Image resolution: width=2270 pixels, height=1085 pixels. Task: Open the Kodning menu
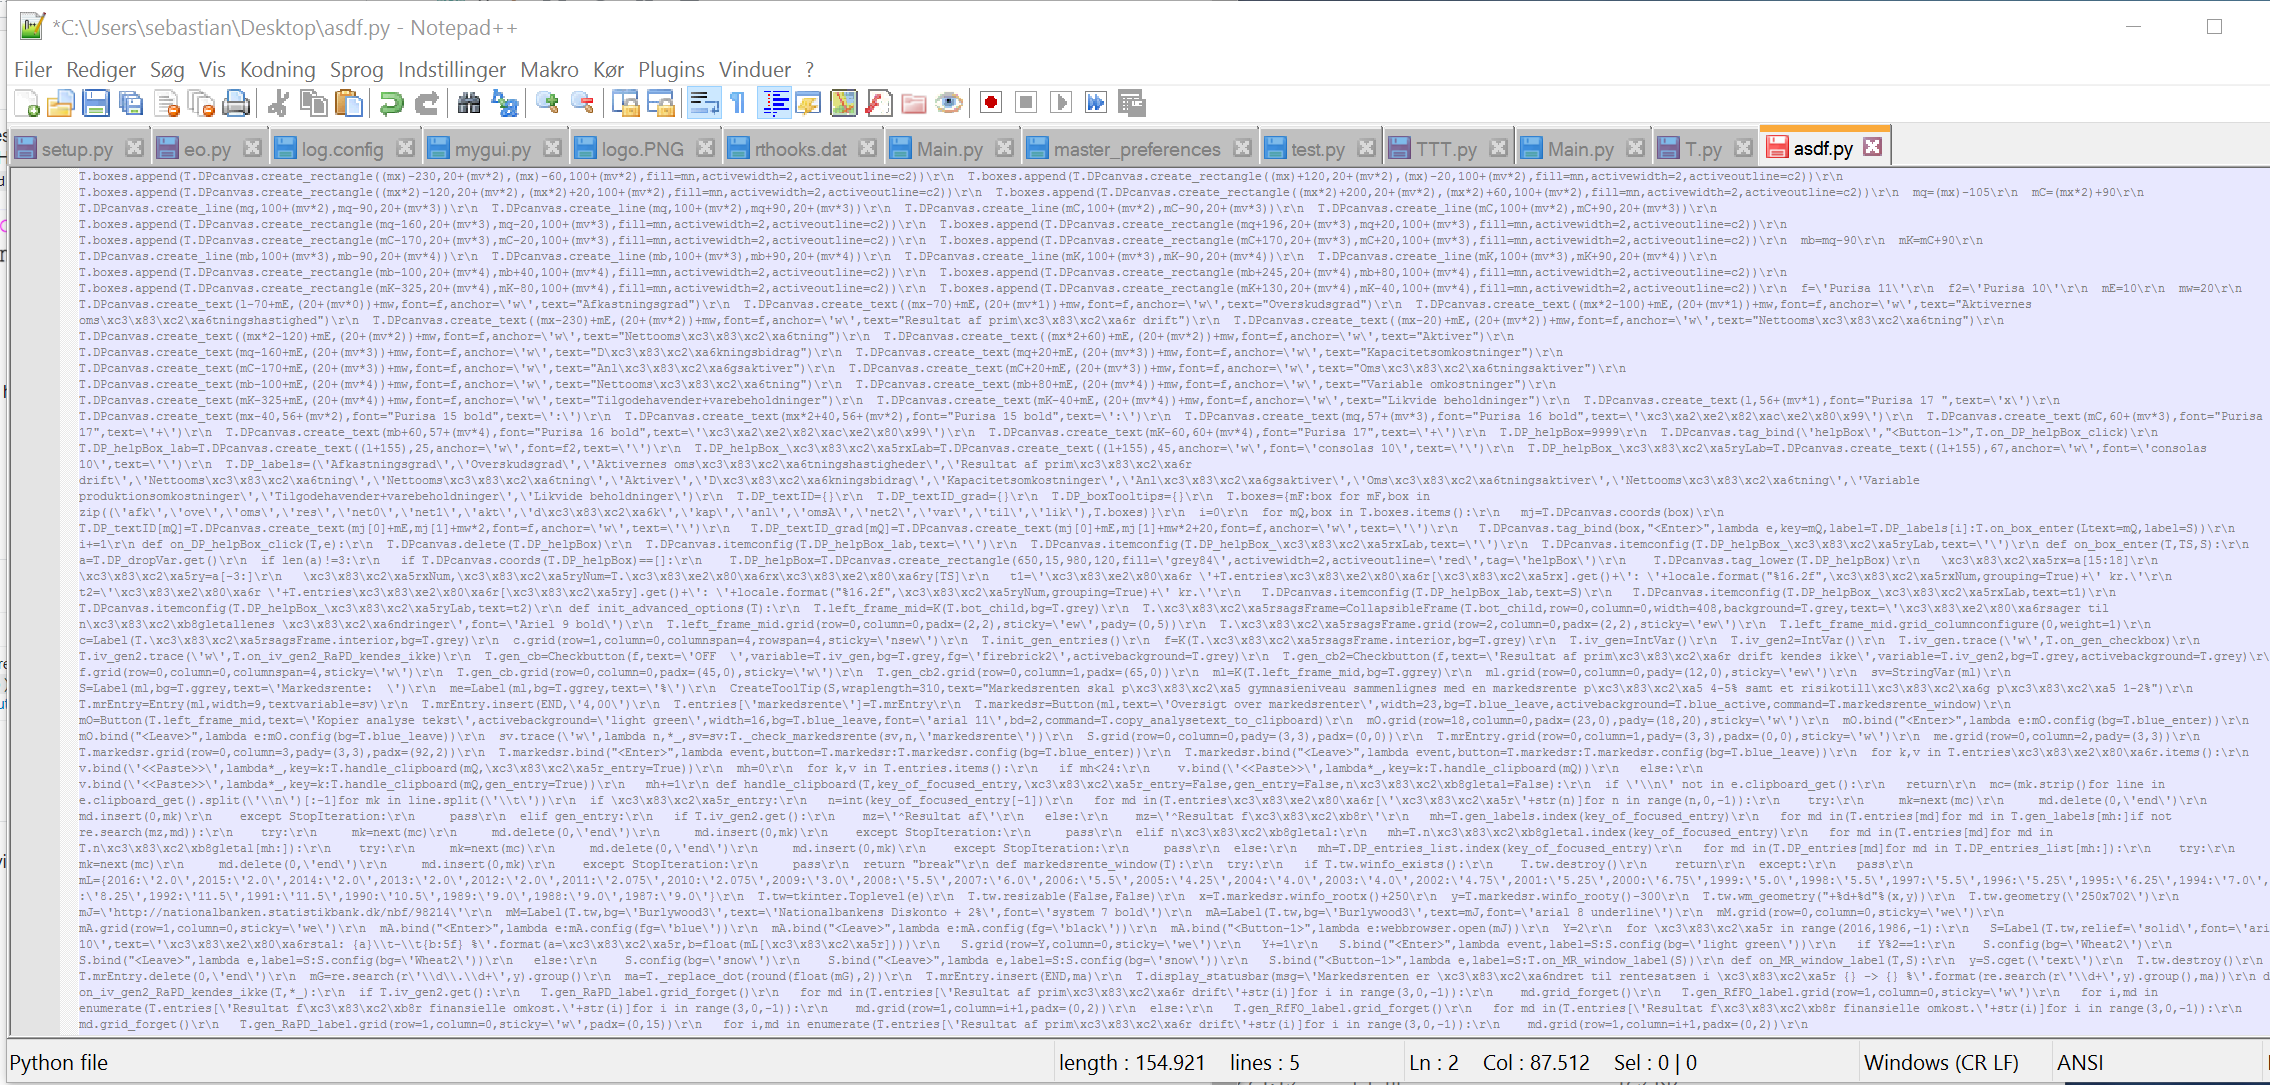click(x=277, y=70)
